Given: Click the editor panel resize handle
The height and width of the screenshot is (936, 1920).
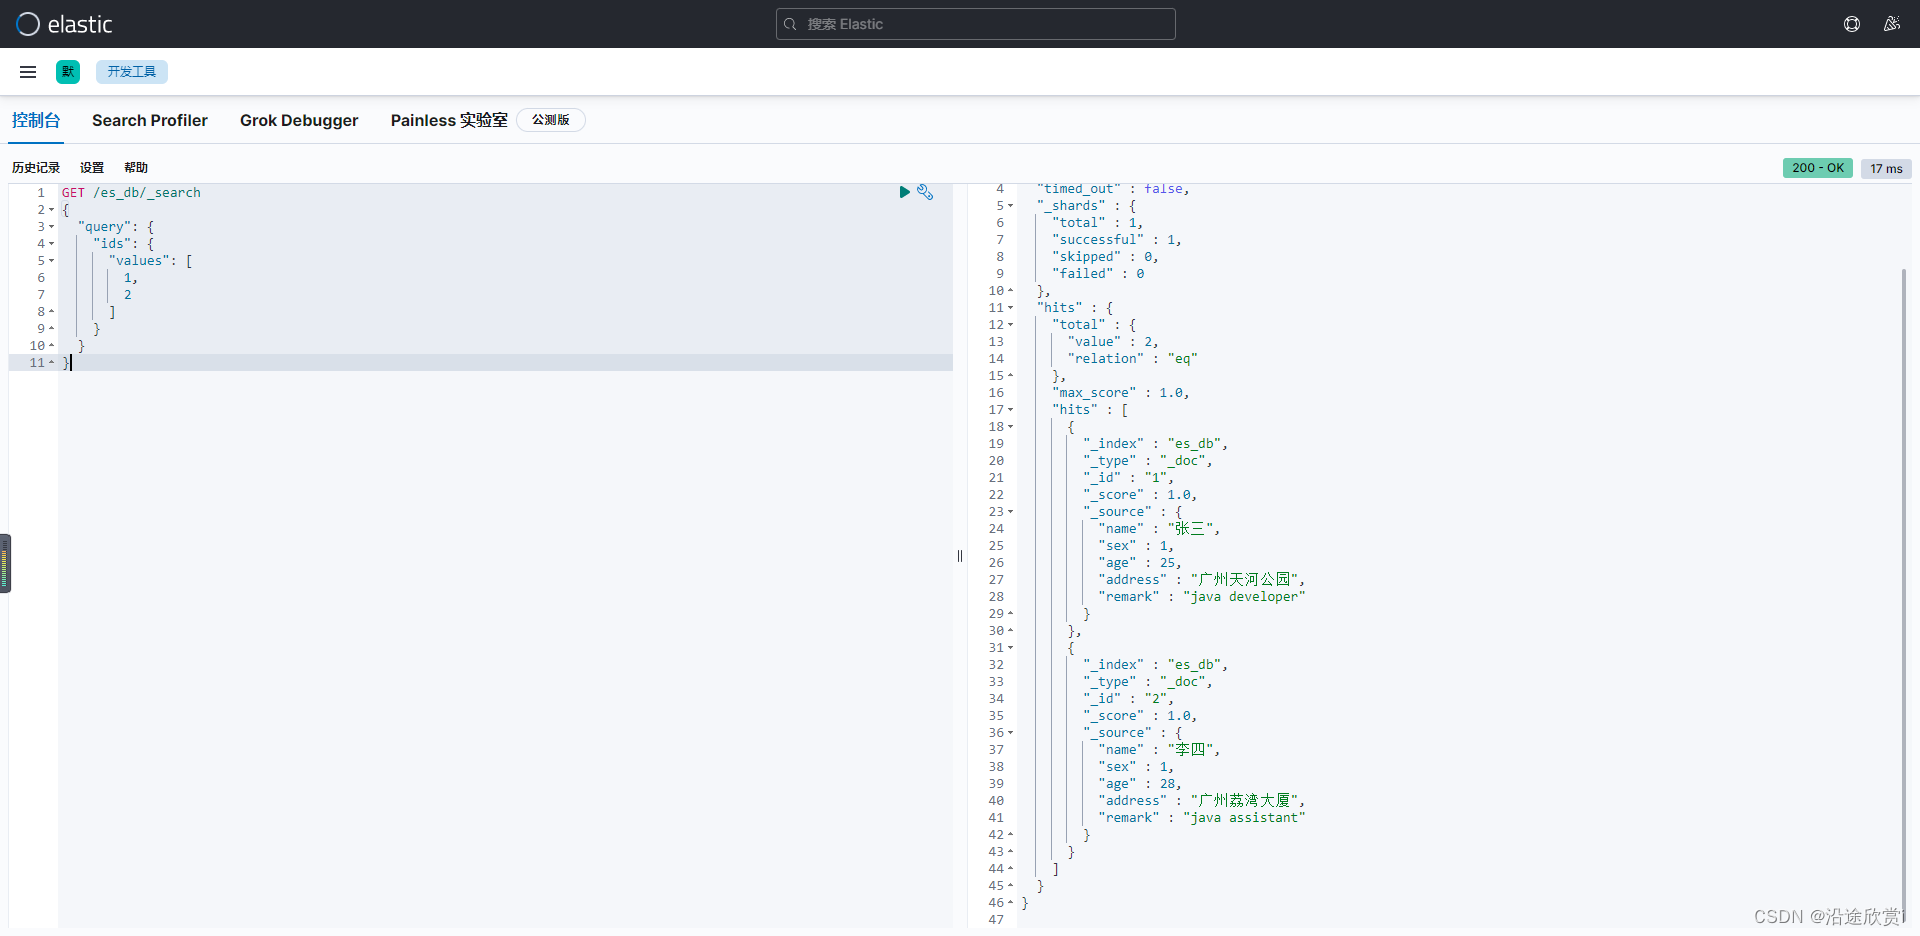Looking at the screenshot, I should [x=960, y=556].
